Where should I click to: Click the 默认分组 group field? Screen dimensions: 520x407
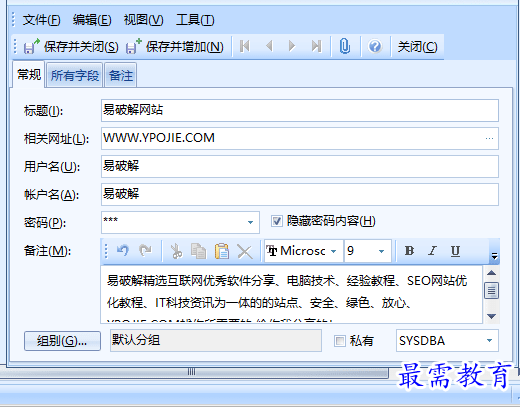point(216,341)
